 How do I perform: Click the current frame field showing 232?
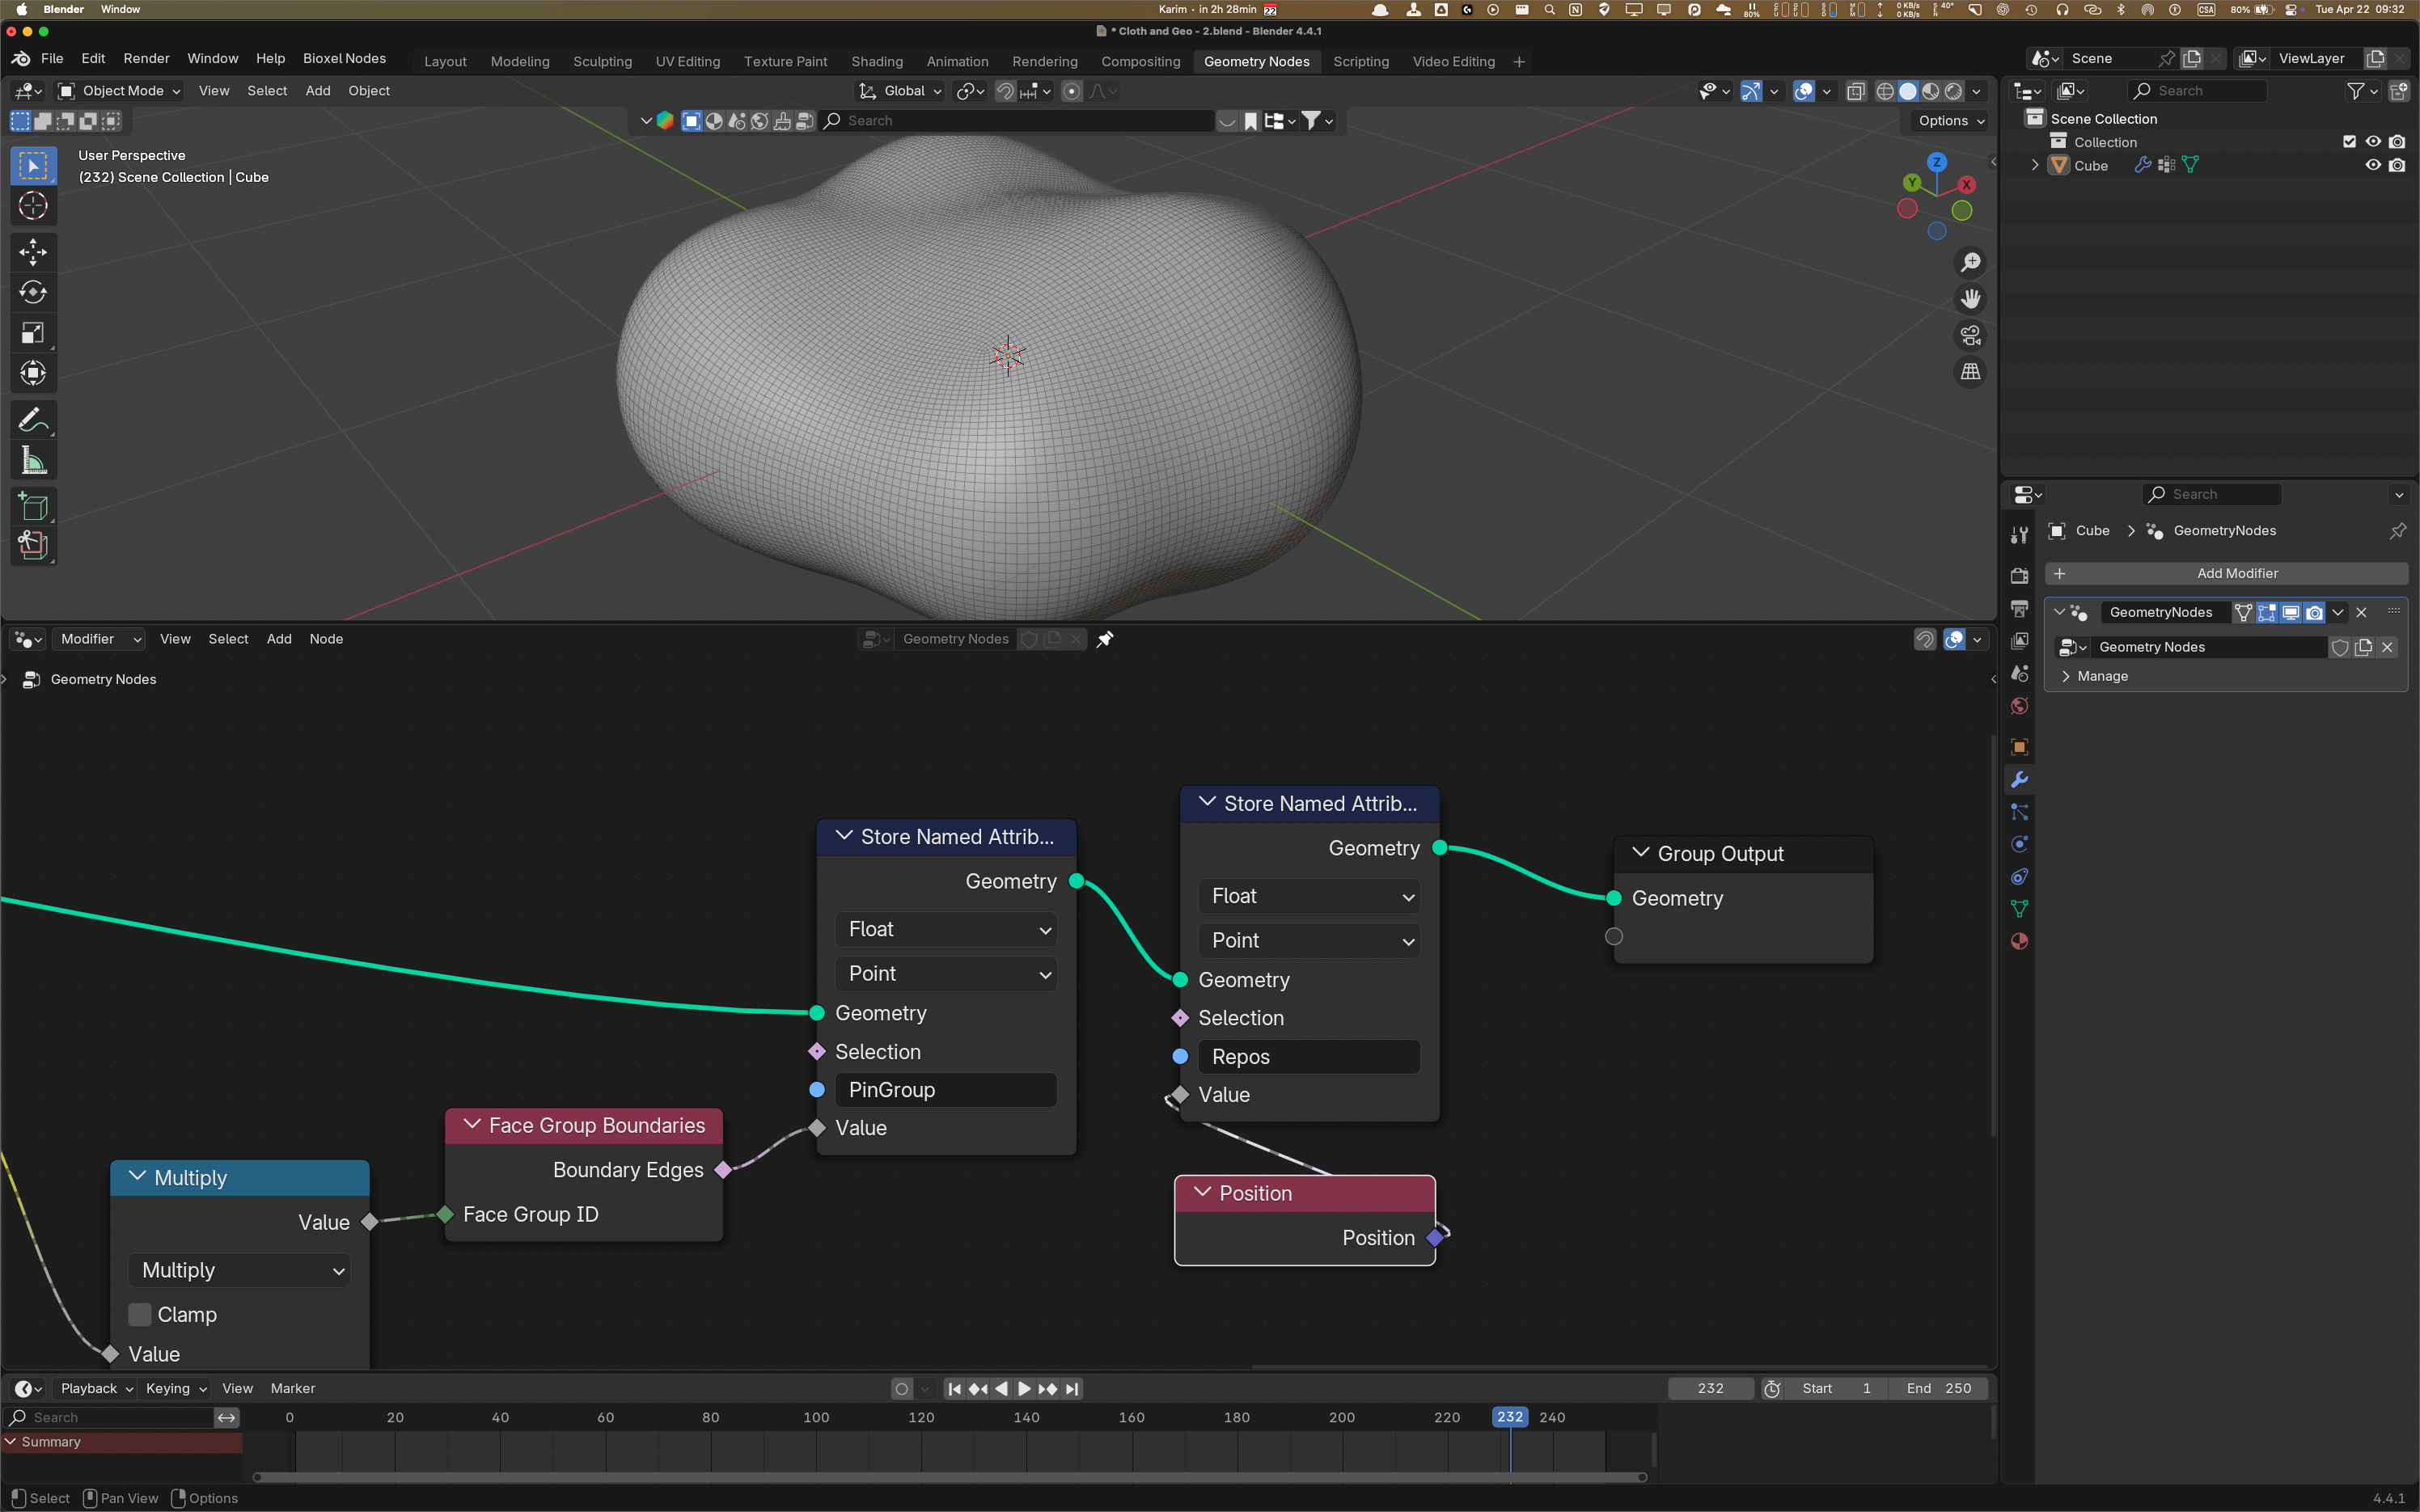(1710, 1389)
